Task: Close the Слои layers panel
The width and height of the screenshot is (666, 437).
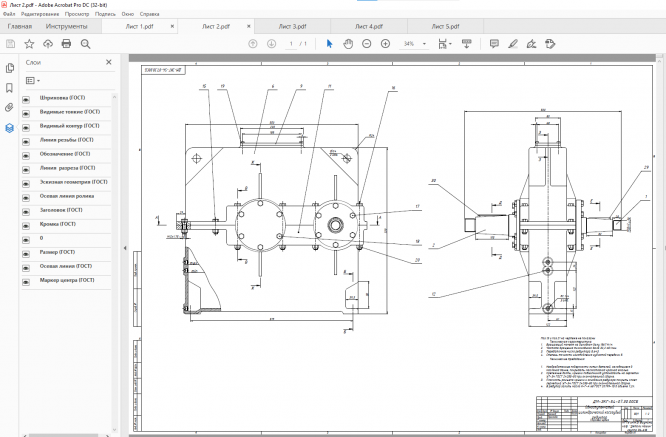Action: point(109,62)
